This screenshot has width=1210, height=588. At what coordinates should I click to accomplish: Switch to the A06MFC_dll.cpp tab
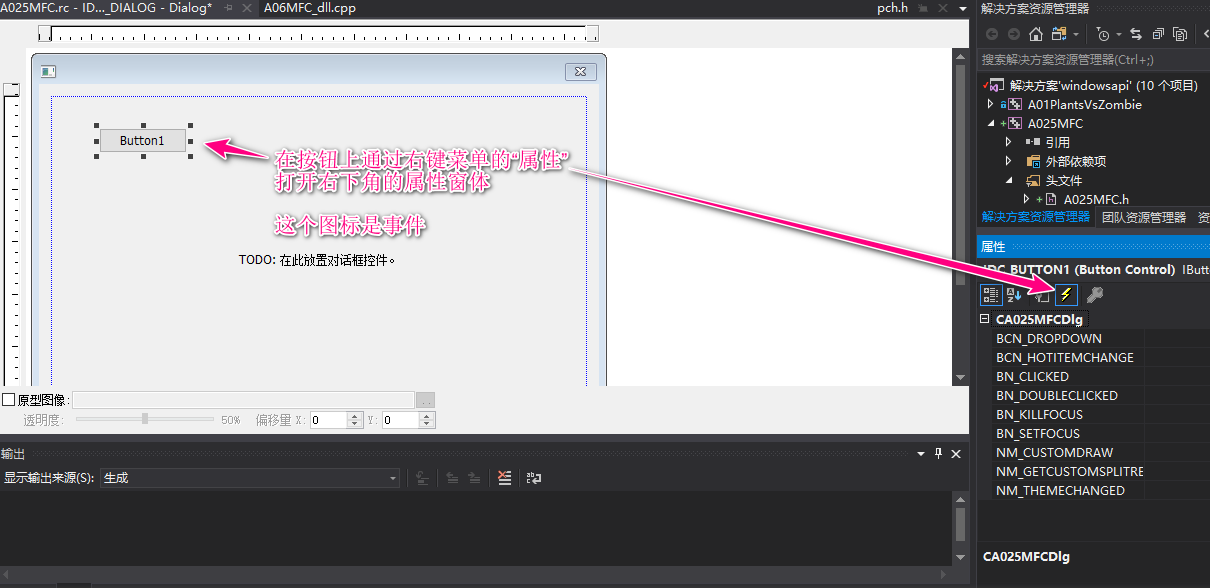[x=310, y=8]
